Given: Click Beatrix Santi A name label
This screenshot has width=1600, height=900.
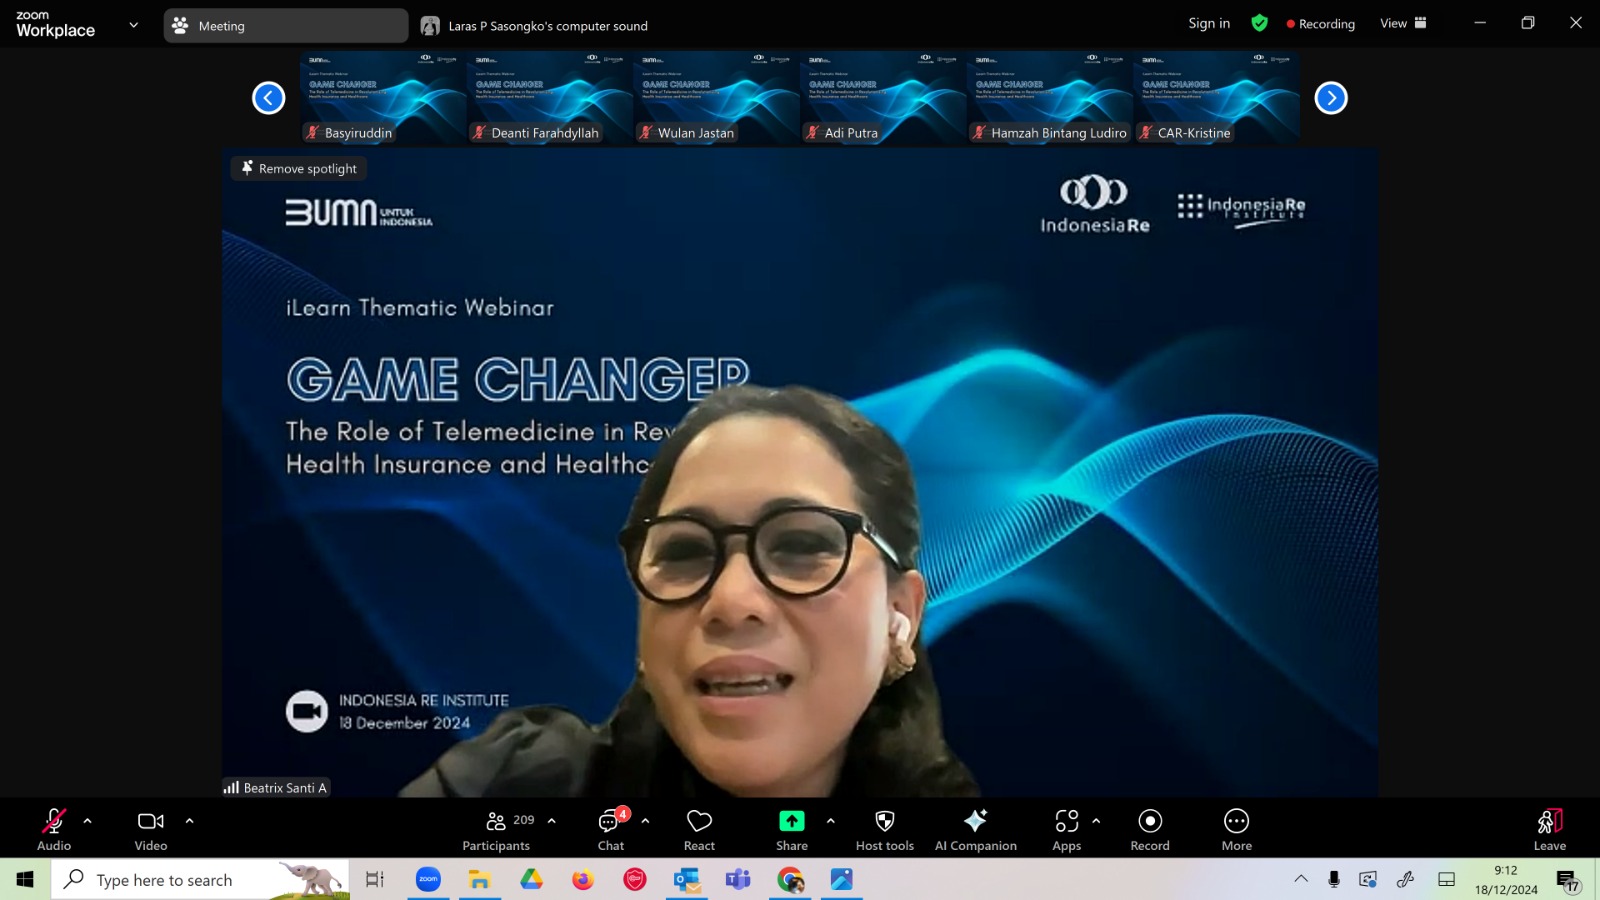Looking at the screenshot, I should tap(276, 788).
